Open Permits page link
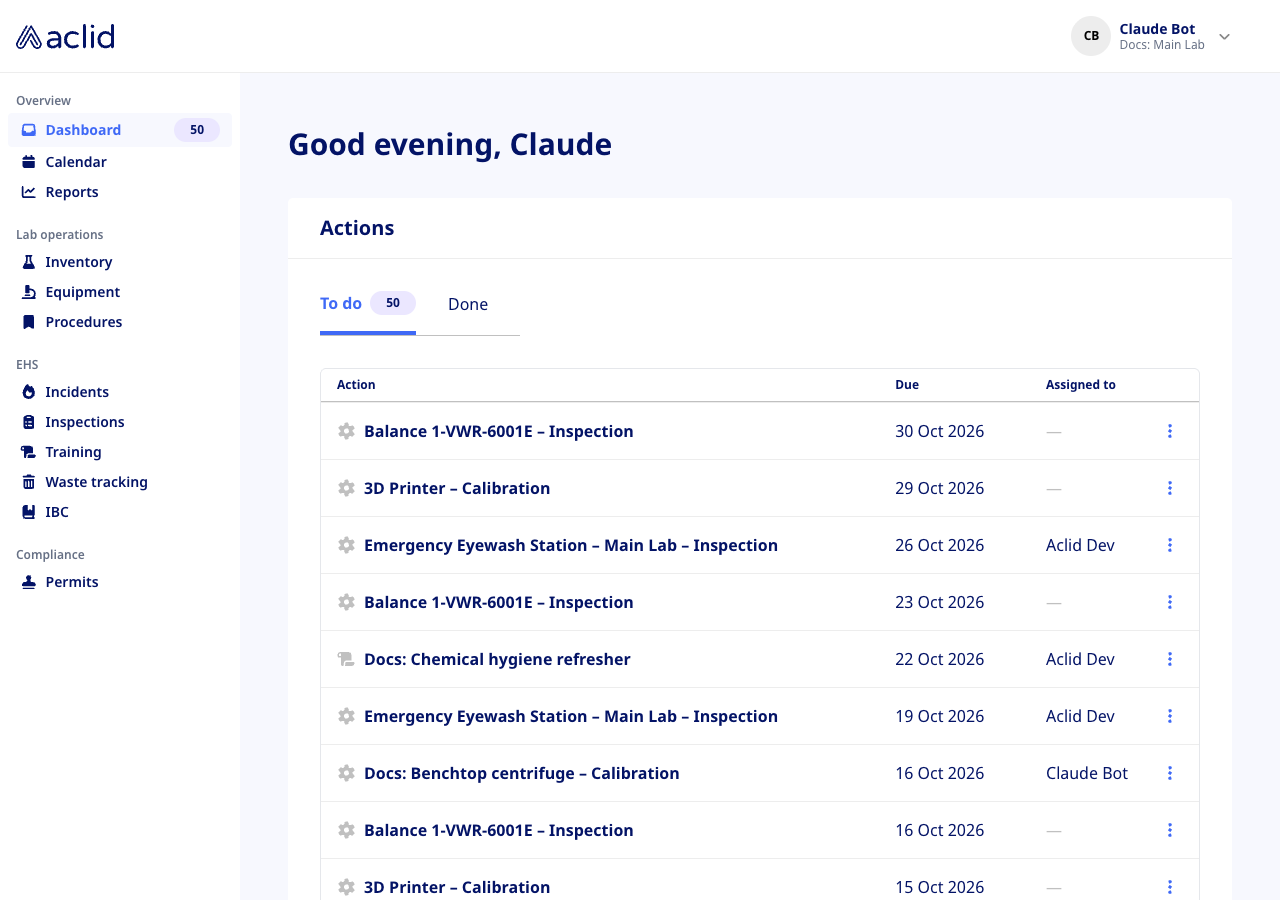Screen dimensions: 1280x900 click(x=72, y=582)
